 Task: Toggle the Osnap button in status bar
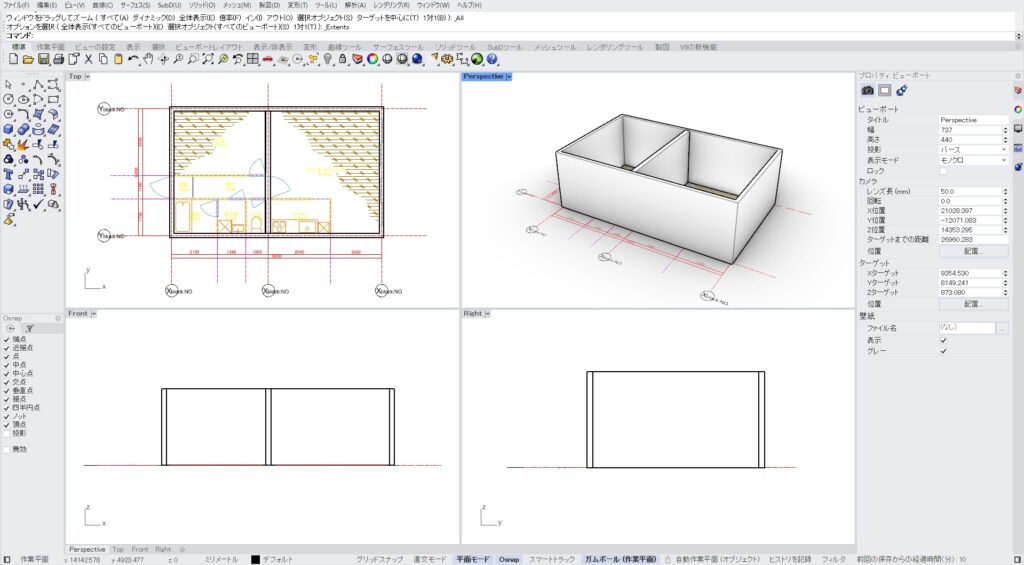click(x=510, y=559)
